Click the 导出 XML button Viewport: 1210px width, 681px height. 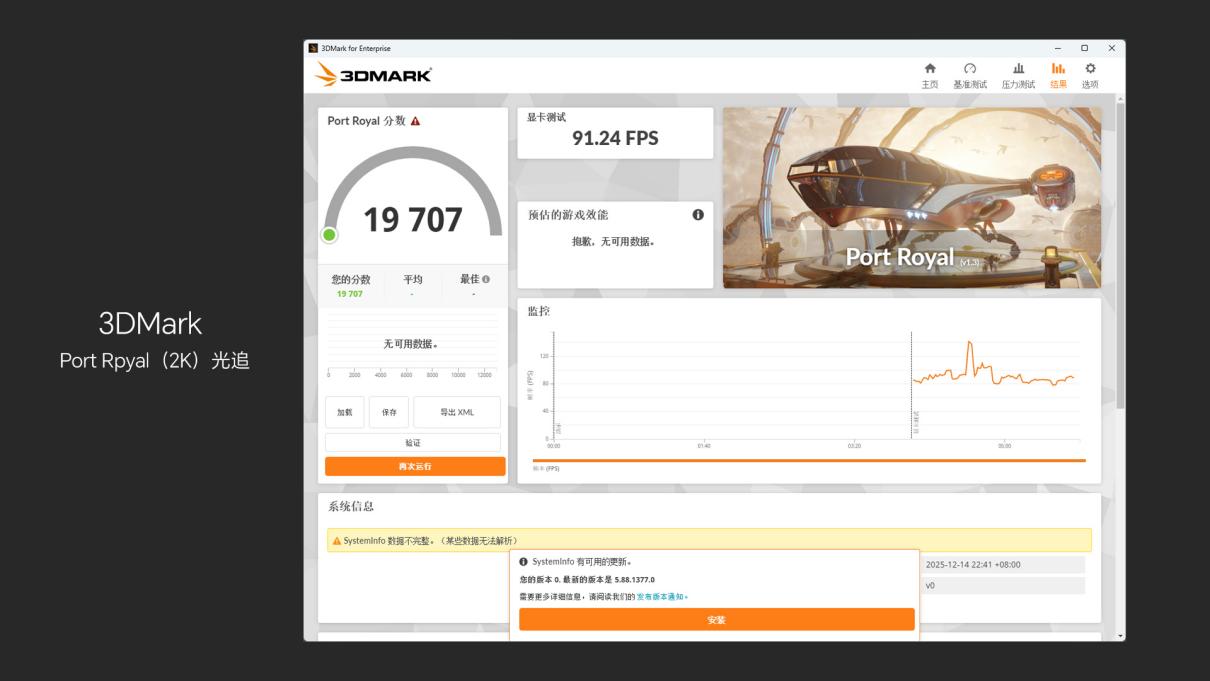click(457, 412)
